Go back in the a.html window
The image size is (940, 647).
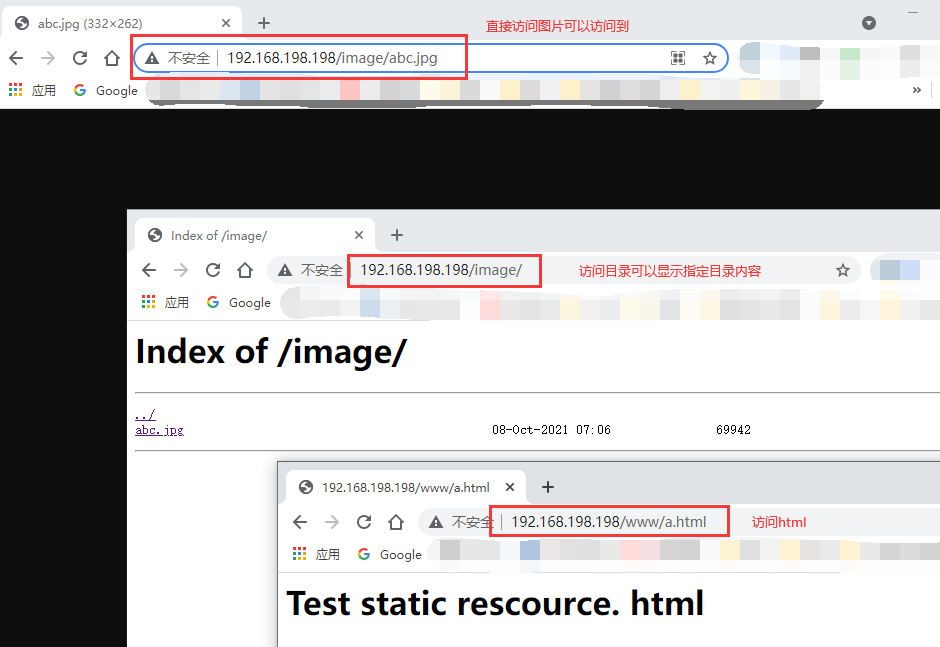300,522
